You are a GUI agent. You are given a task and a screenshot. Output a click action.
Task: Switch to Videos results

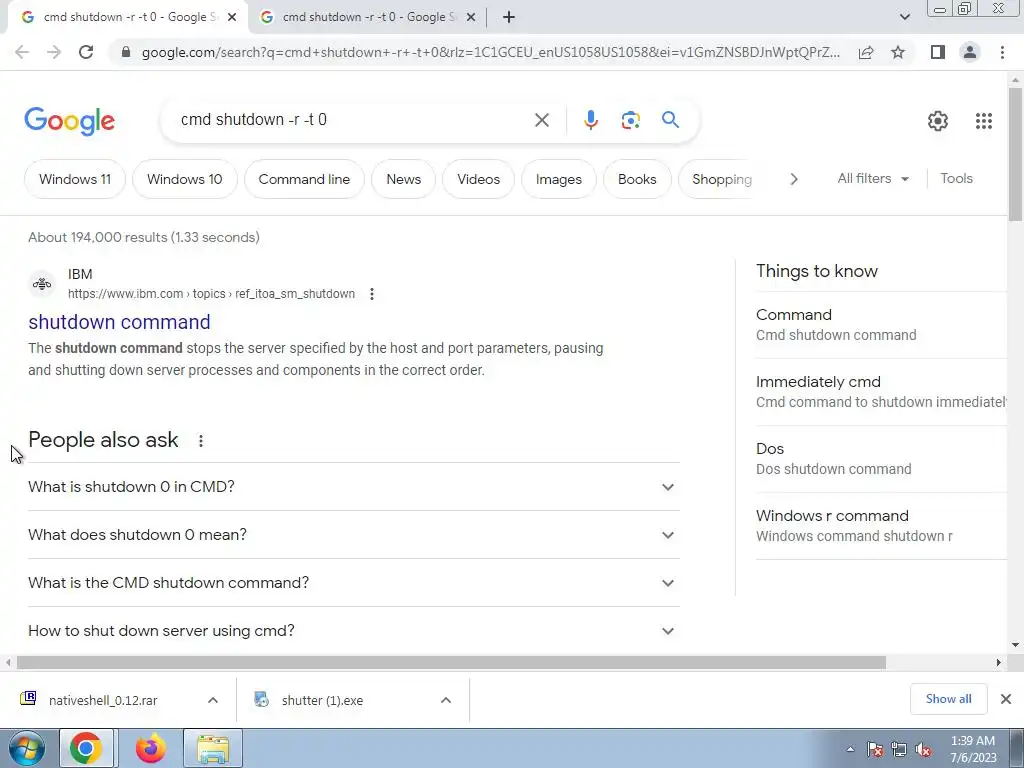[x=479, y=179]
